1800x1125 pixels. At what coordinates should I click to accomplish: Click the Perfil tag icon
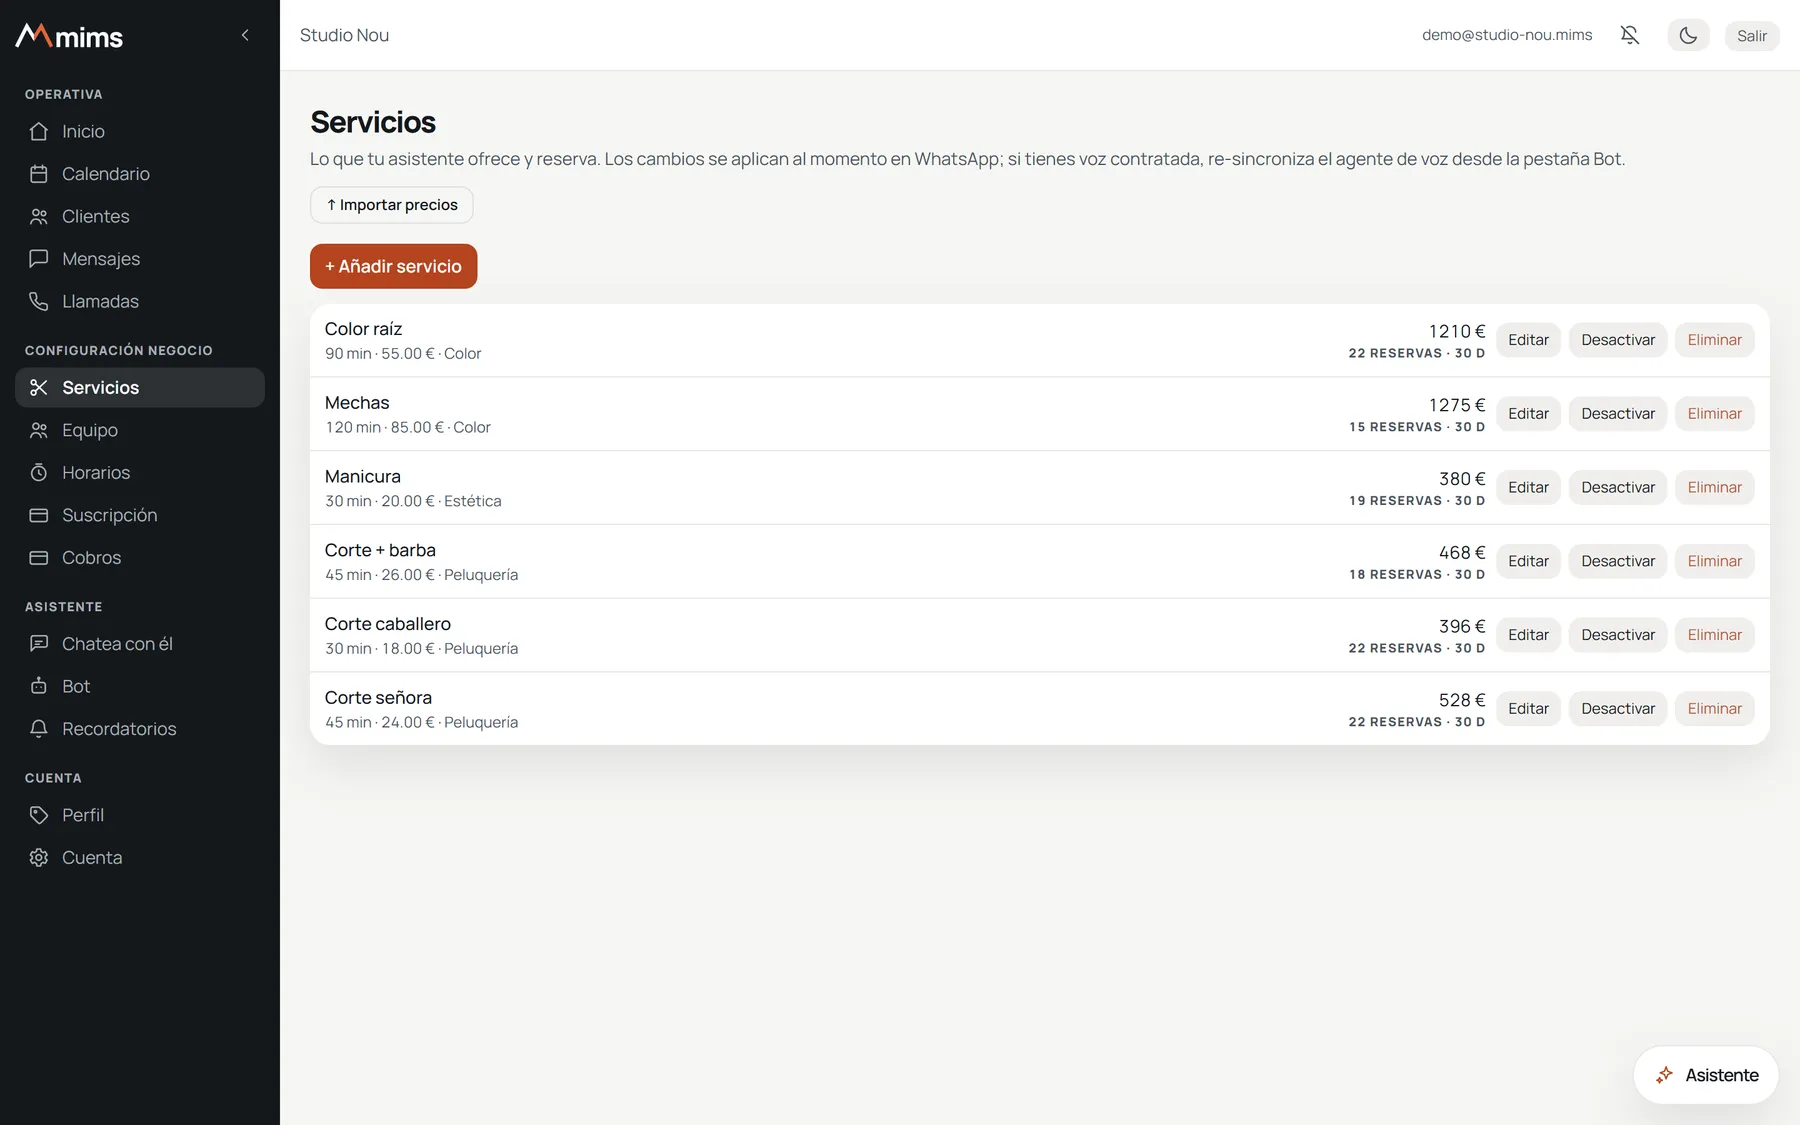click(x=39, y=815)
